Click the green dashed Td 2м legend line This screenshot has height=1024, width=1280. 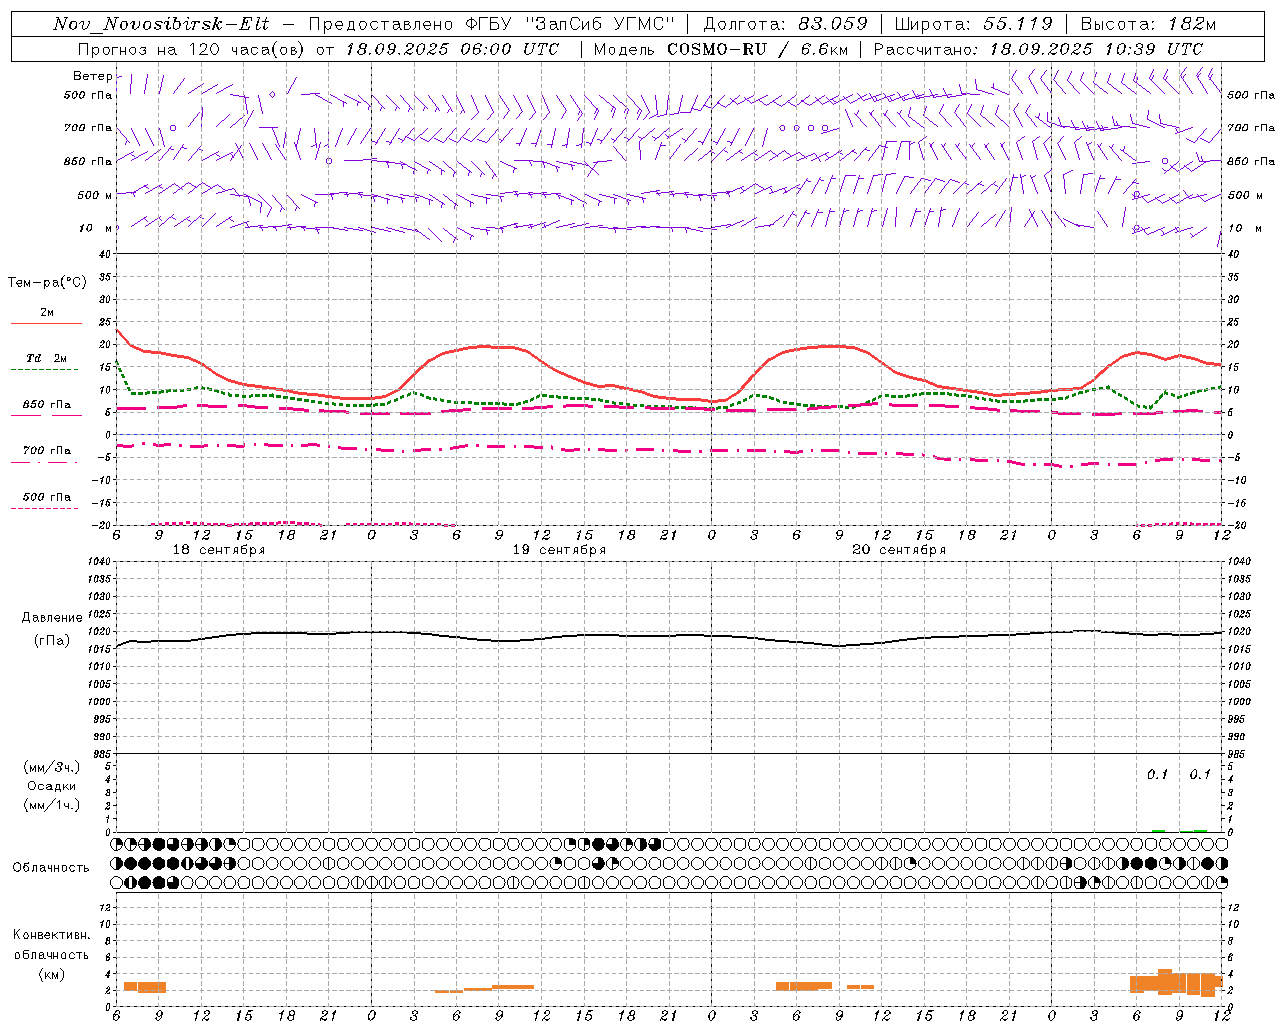coord(44,370)
